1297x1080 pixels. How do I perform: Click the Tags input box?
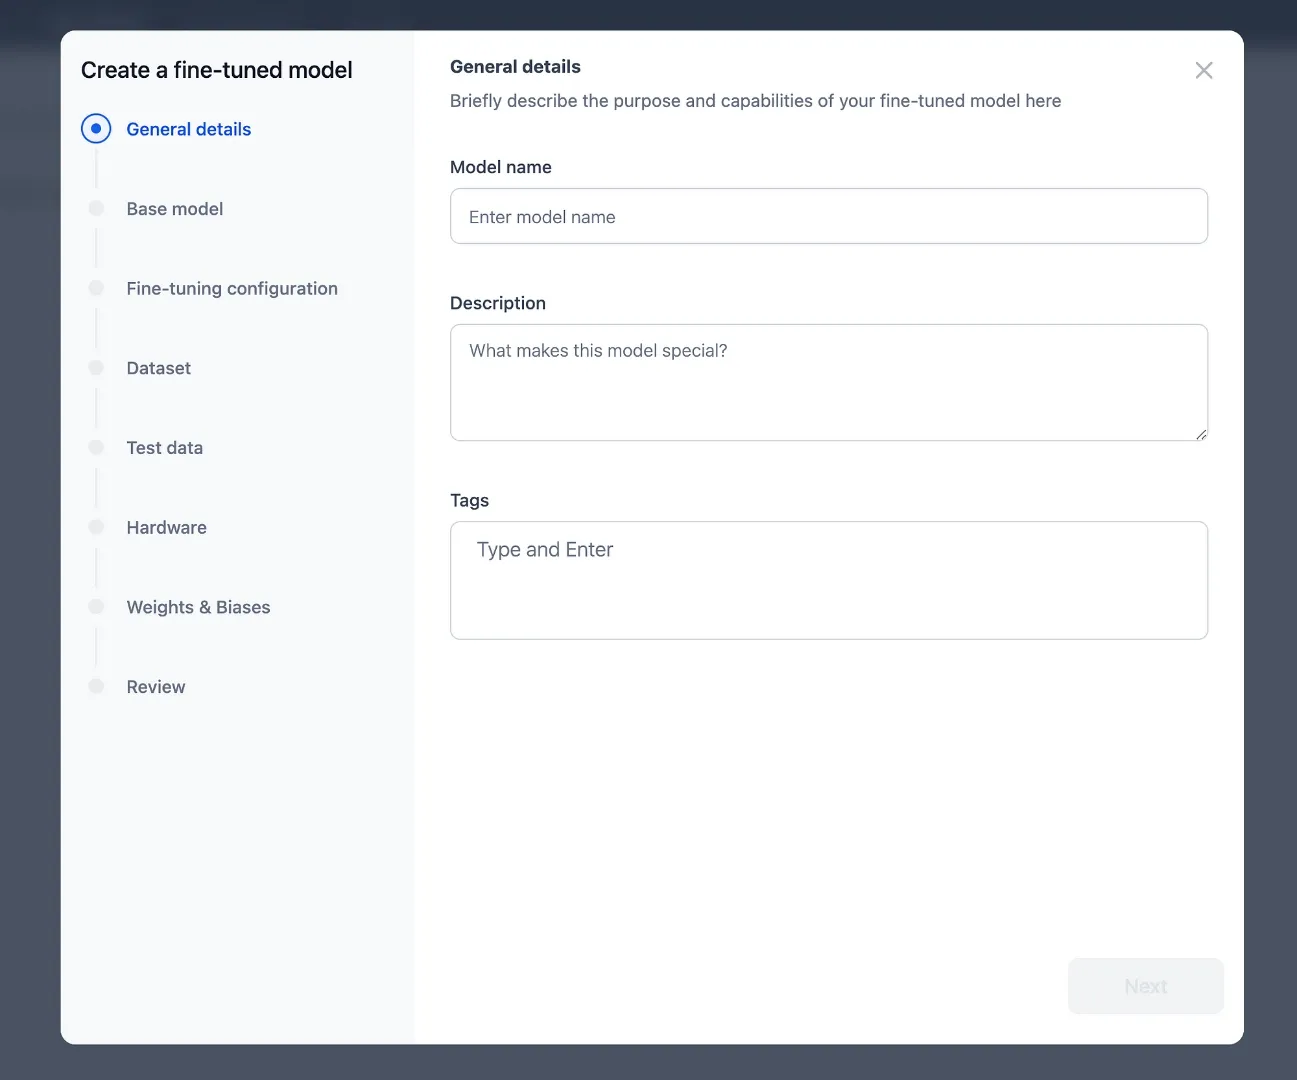(x=828, y=580)
